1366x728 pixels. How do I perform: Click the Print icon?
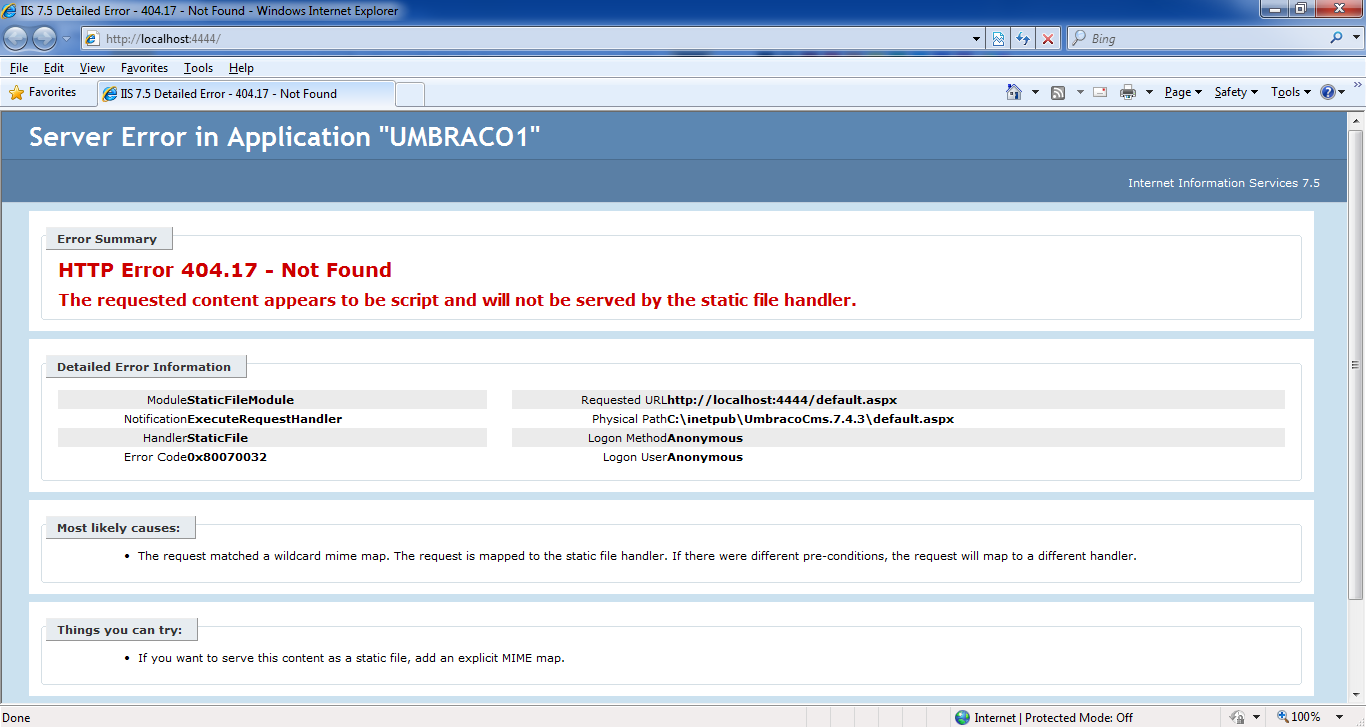pos(1128,92)
